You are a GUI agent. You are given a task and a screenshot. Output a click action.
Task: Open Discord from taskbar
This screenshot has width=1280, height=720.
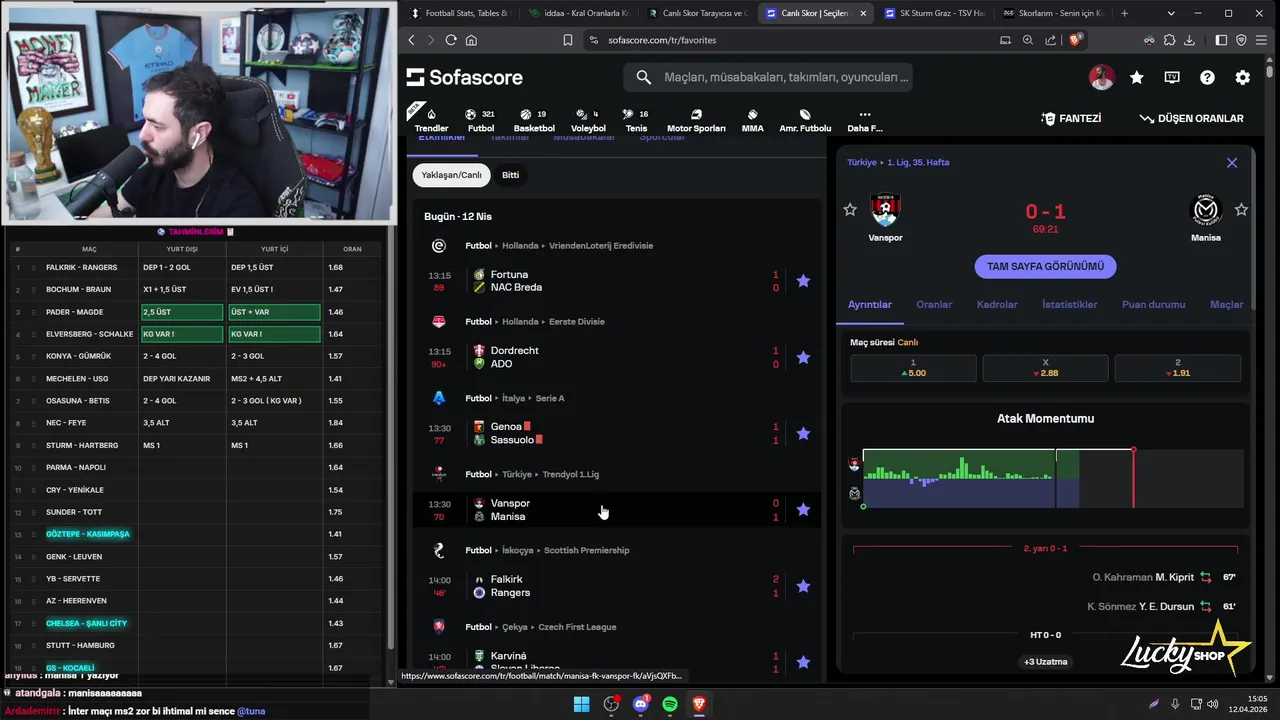pos(641,704)
